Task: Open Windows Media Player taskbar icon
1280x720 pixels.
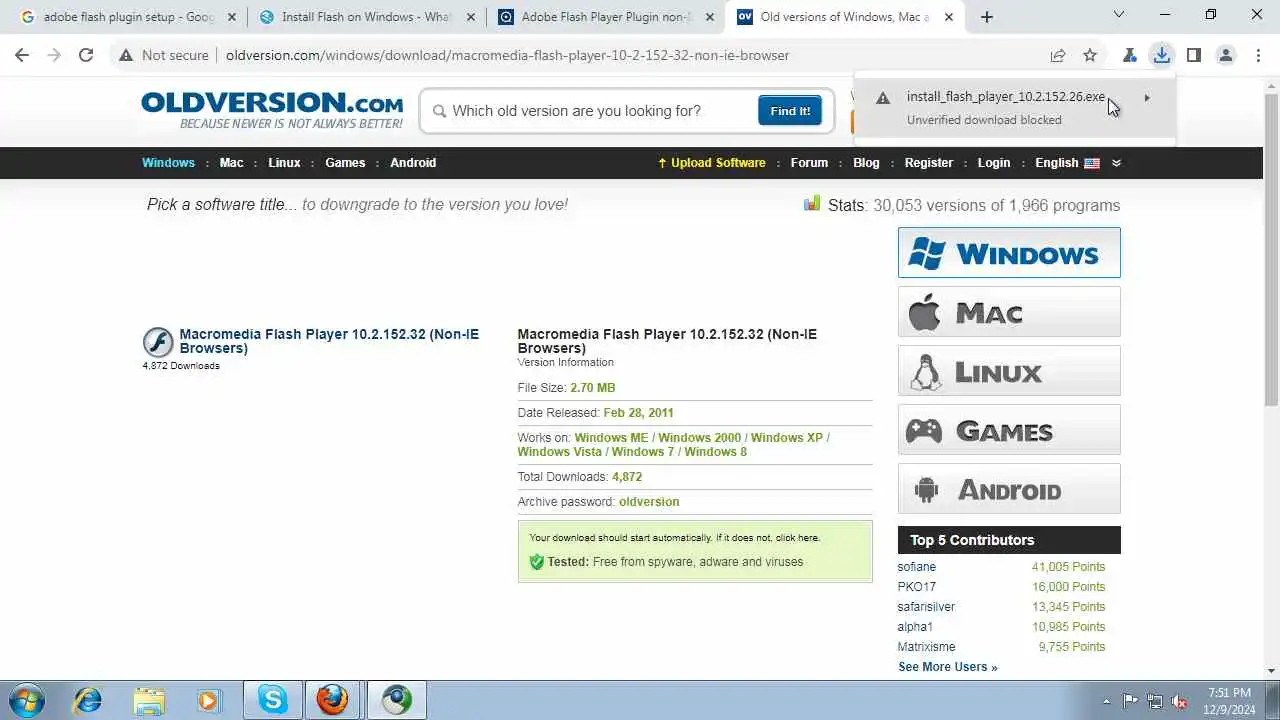Action: click(x=208, y=700)
